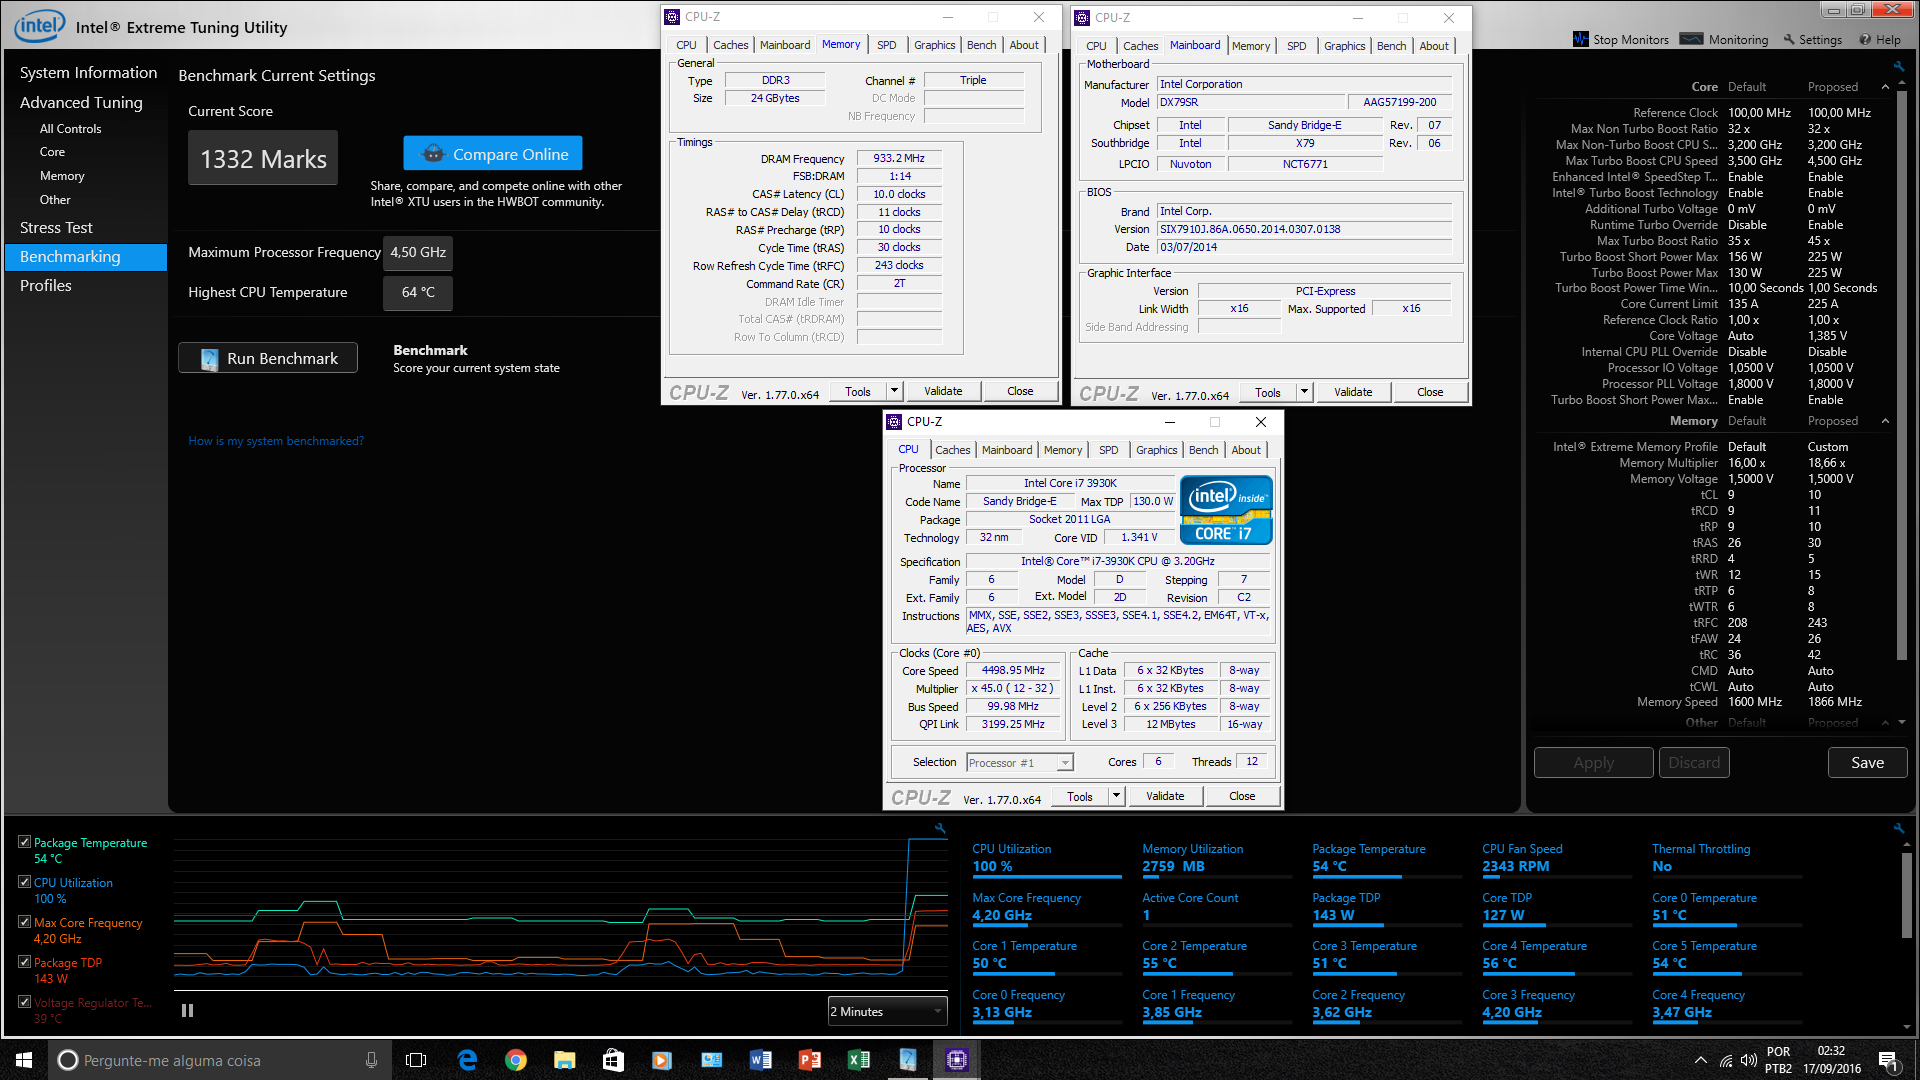1920x1080 pixels.
Task: Click Run Benchmark button
Action: (x=268, y=358)
